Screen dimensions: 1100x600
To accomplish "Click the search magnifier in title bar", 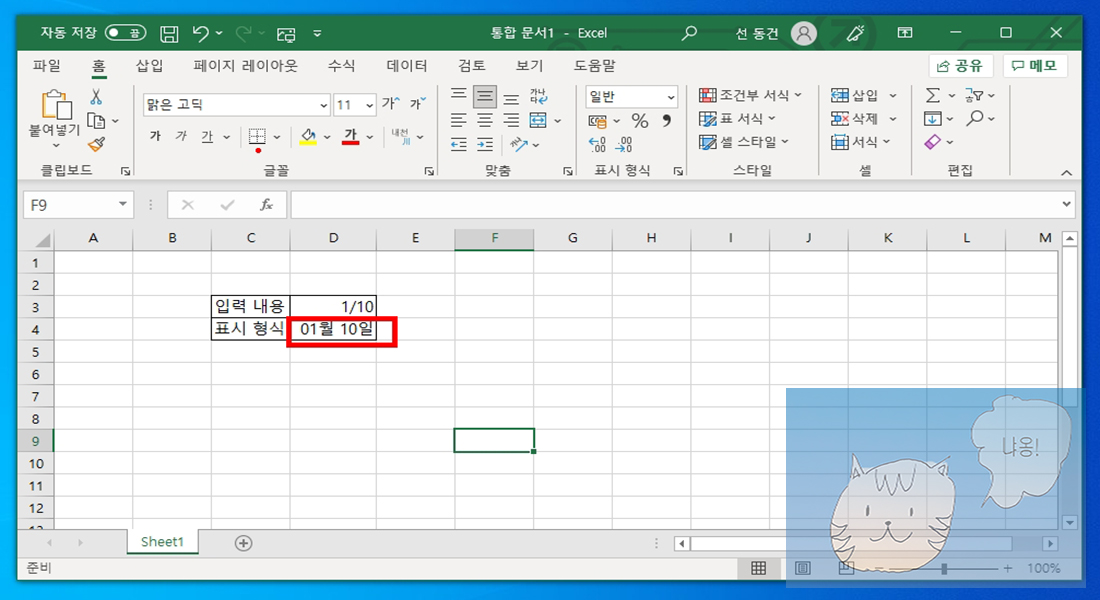I will coord(690,33).
